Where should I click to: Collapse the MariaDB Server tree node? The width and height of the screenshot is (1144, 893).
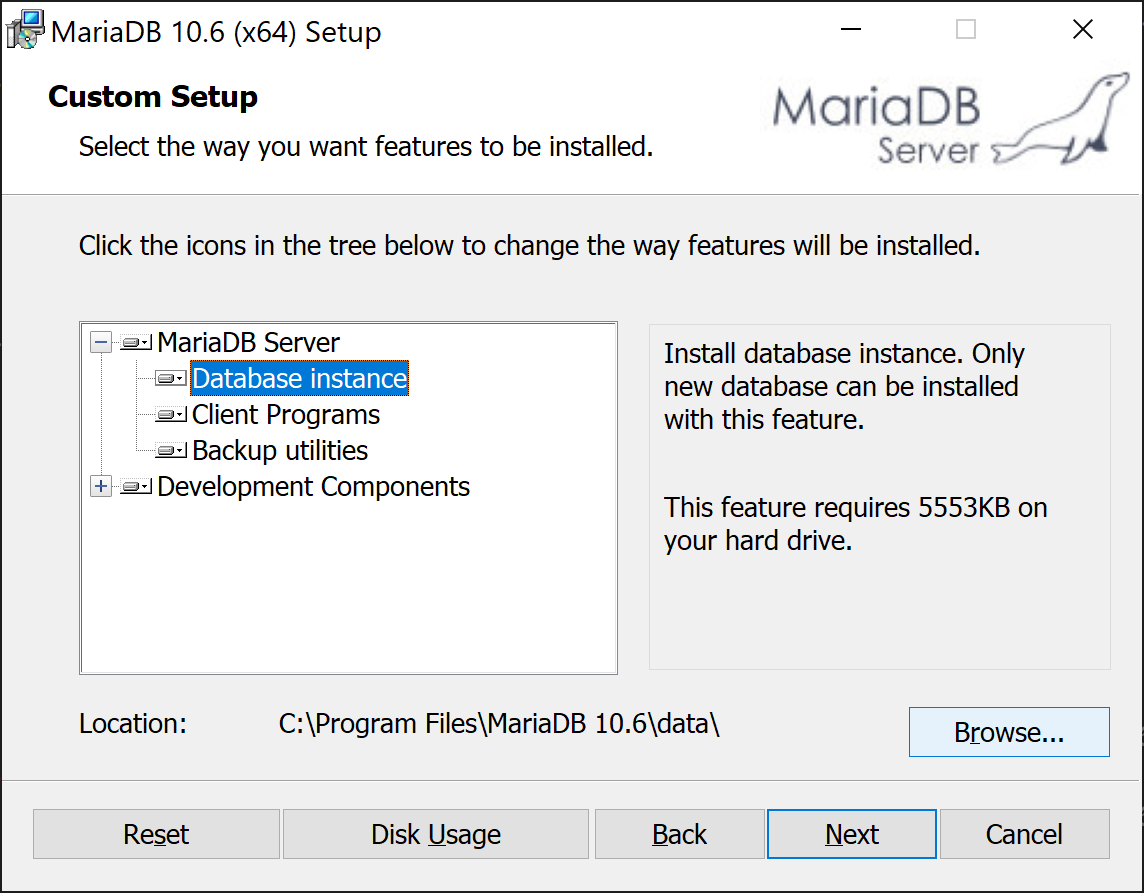click(101, 343)
